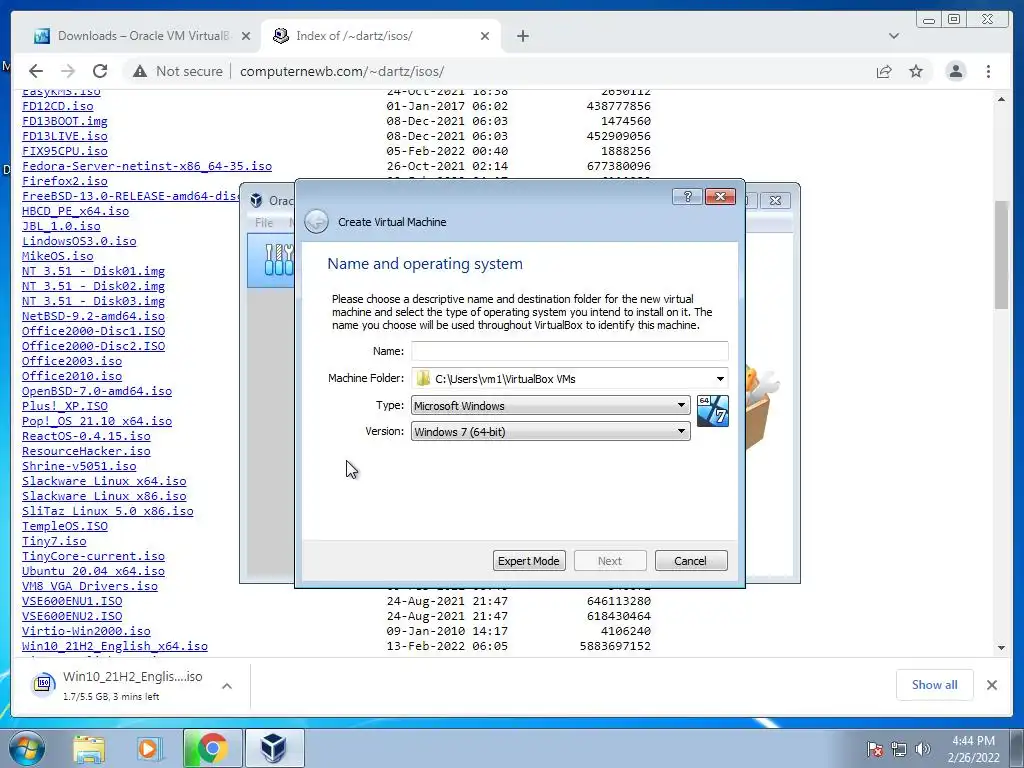Open Version dropdown Windows 7 (64-bit)
The width and height of the screenshot is (1024, 768).
[551, 432]
